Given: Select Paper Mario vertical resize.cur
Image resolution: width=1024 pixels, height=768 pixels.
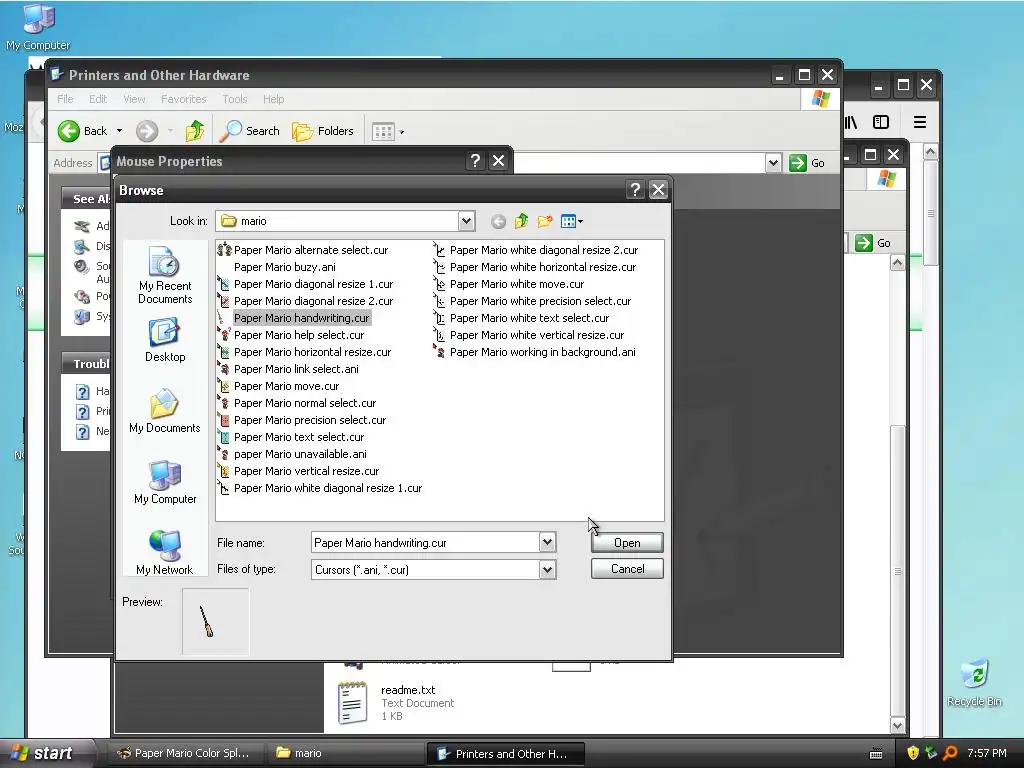Looking at the screenshot, I should point(298,471).
